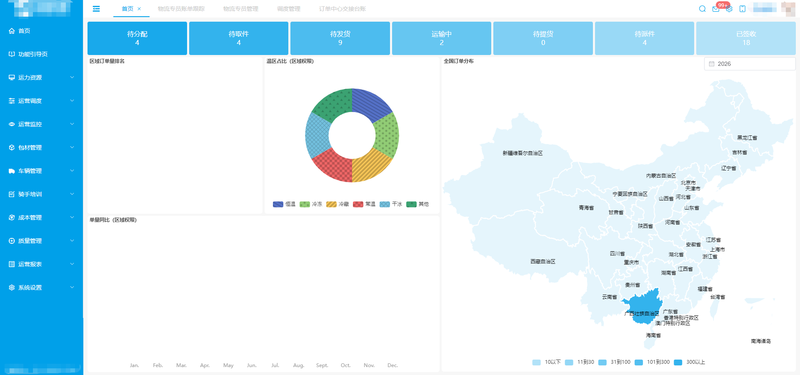Expand the 成本管理 sidebar menu

41,217
